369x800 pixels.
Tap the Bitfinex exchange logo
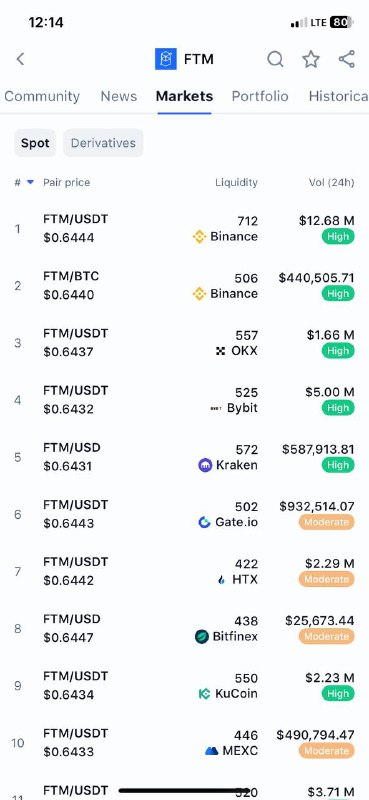click(202, 637)
